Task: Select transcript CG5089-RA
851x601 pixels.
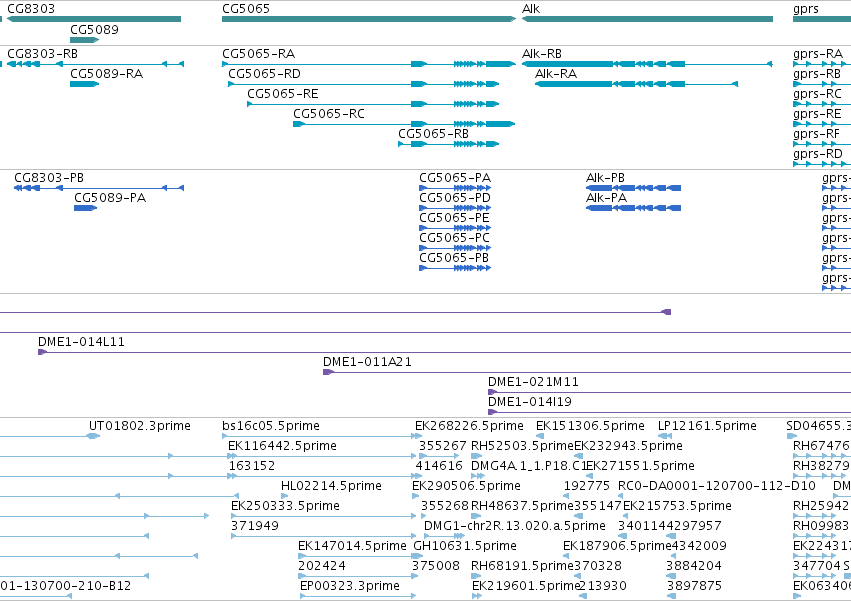Action: click(106, 74)
